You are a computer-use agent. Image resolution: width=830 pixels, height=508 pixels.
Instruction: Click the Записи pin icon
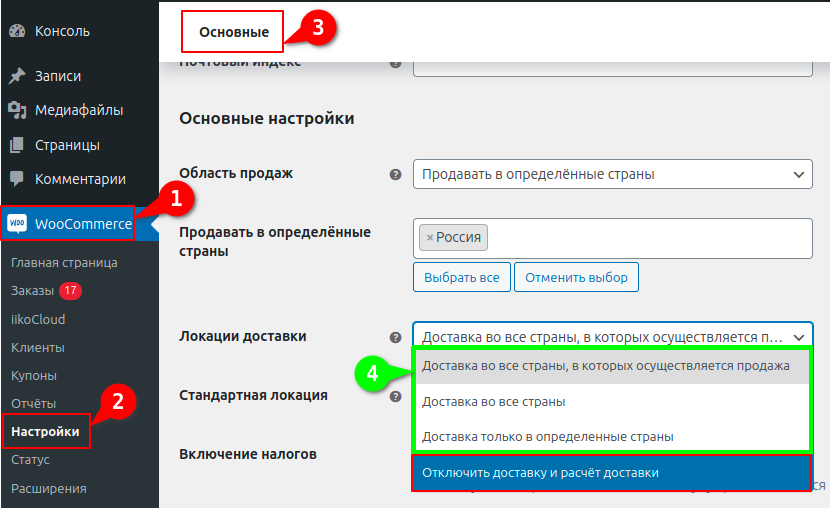pos(16,76)
